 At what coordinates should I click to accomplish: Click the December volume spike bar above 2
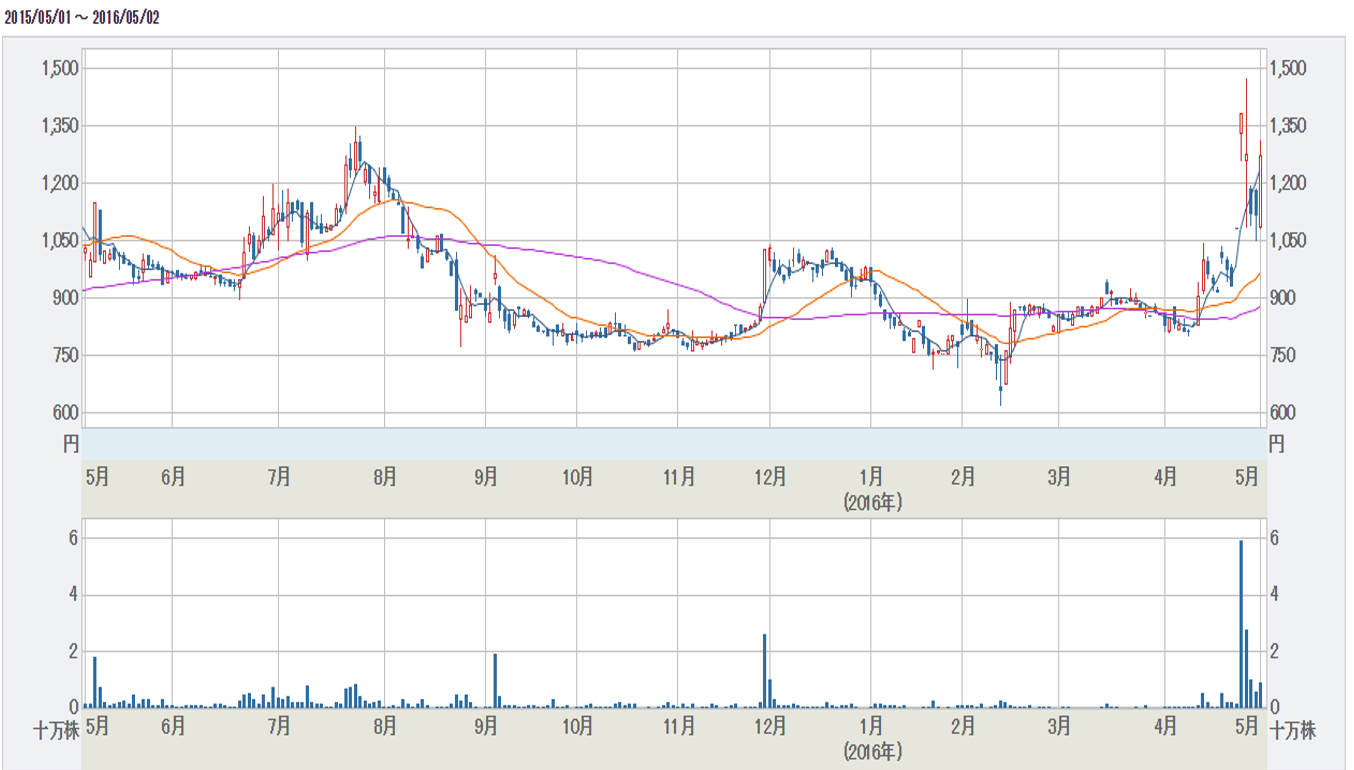click(x=764, y=671)
